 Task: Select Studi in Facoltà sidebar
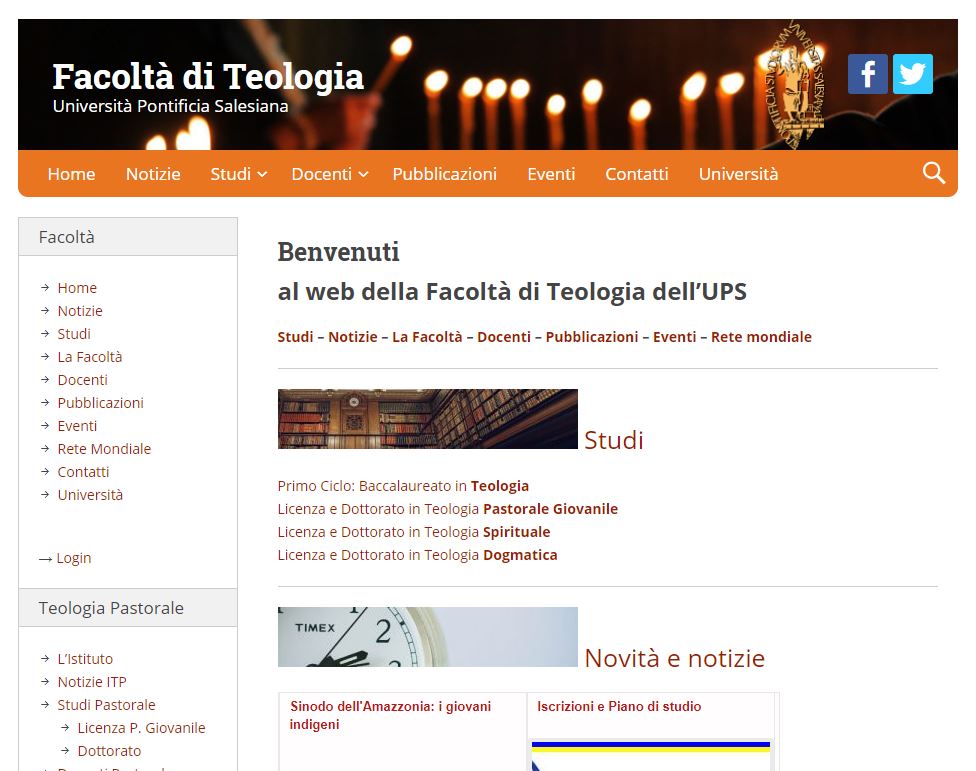(74, 334)
